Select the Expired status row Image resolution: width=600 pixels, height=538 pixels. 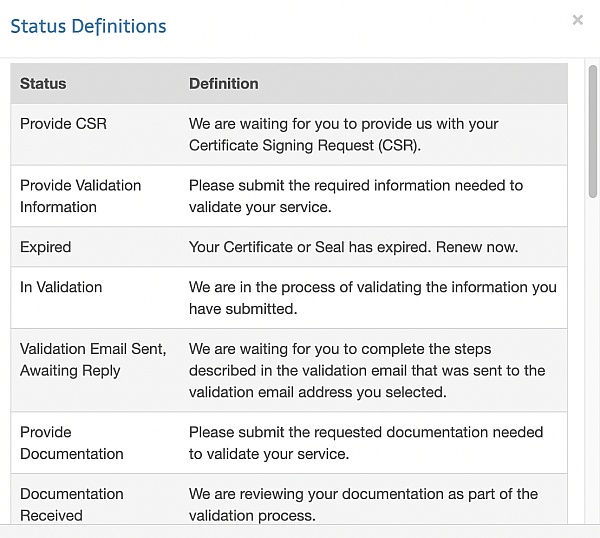(289, 247)
